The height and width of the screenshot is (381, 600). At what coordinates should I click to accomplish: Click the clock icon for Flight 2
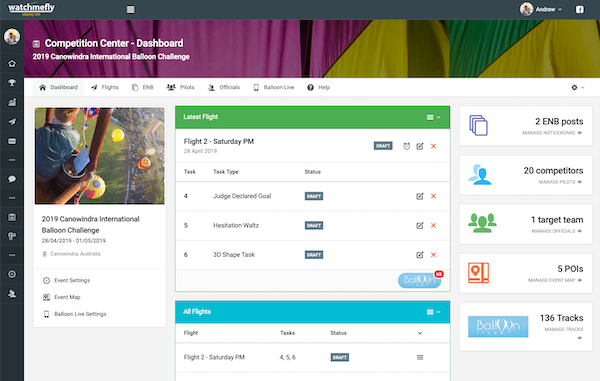pos(406,146)
